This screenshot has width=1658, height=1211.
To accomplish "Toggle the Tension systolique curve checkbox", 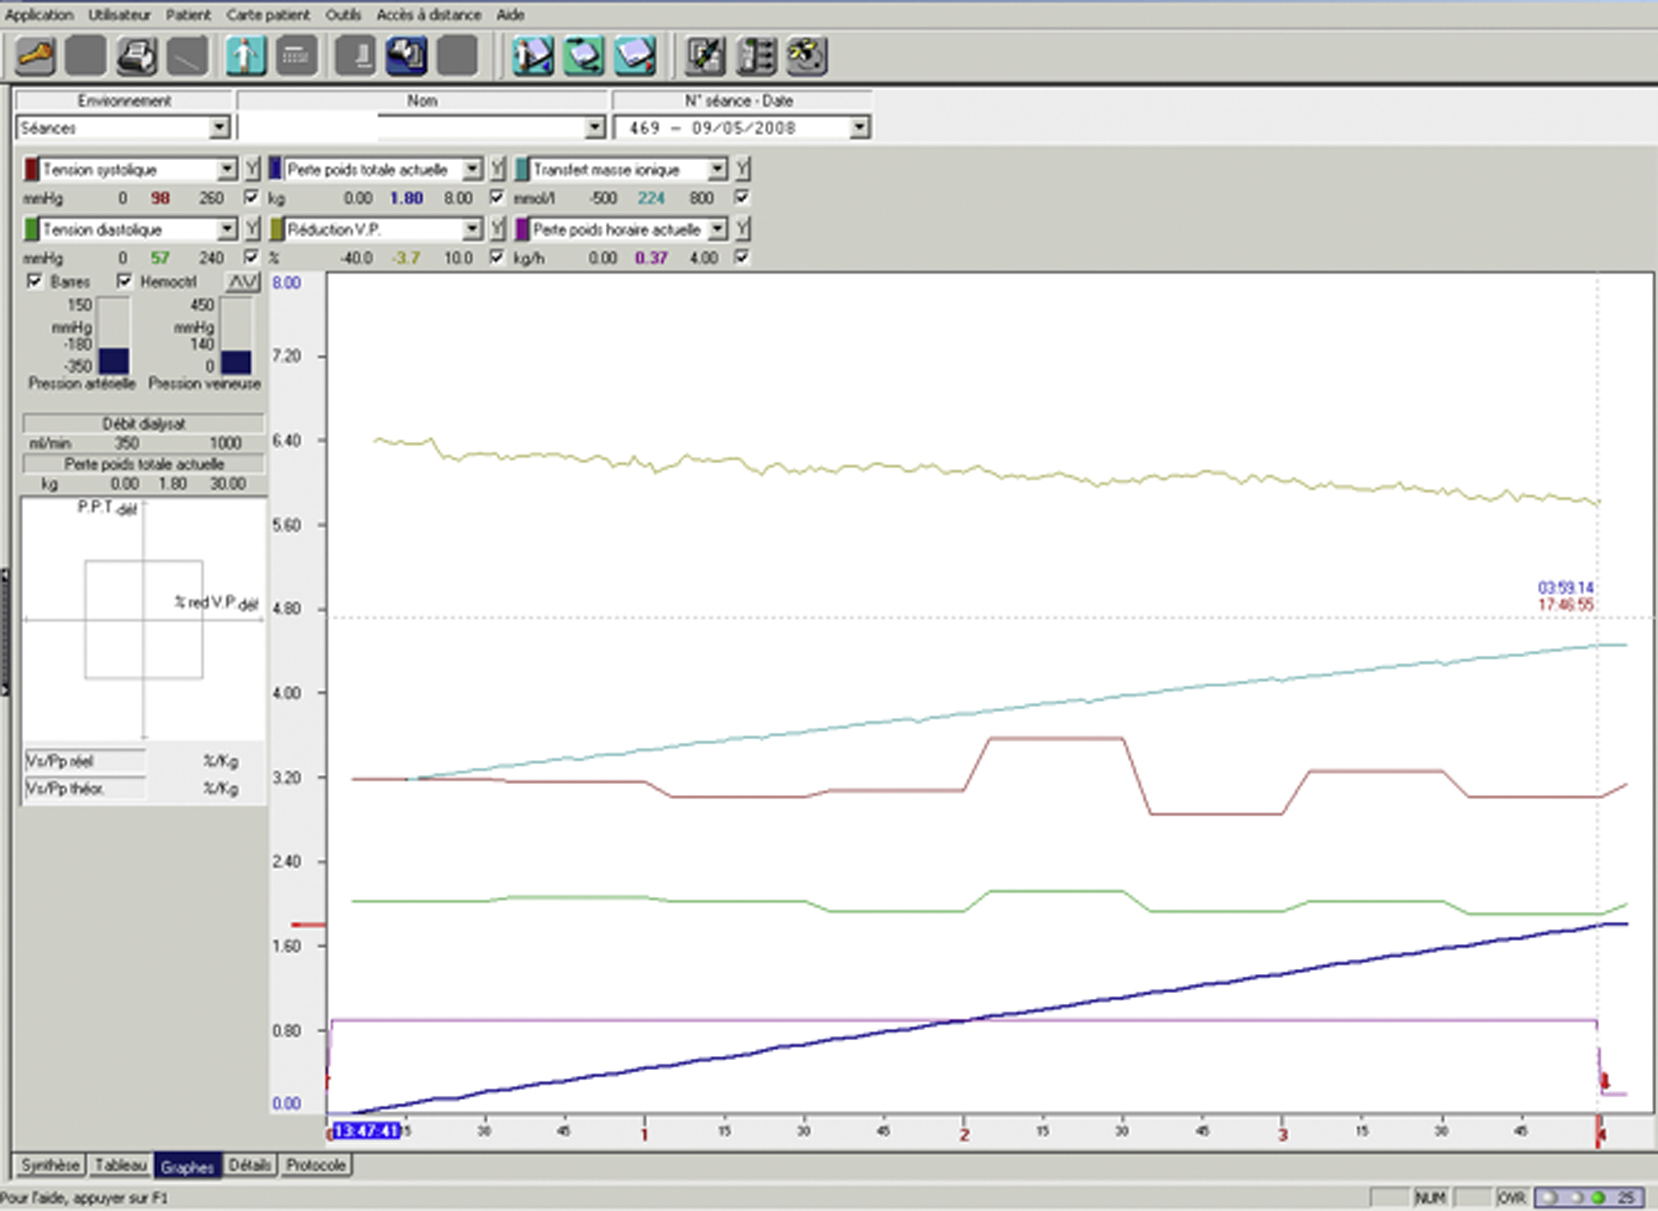I will click(x=251, y=197).
